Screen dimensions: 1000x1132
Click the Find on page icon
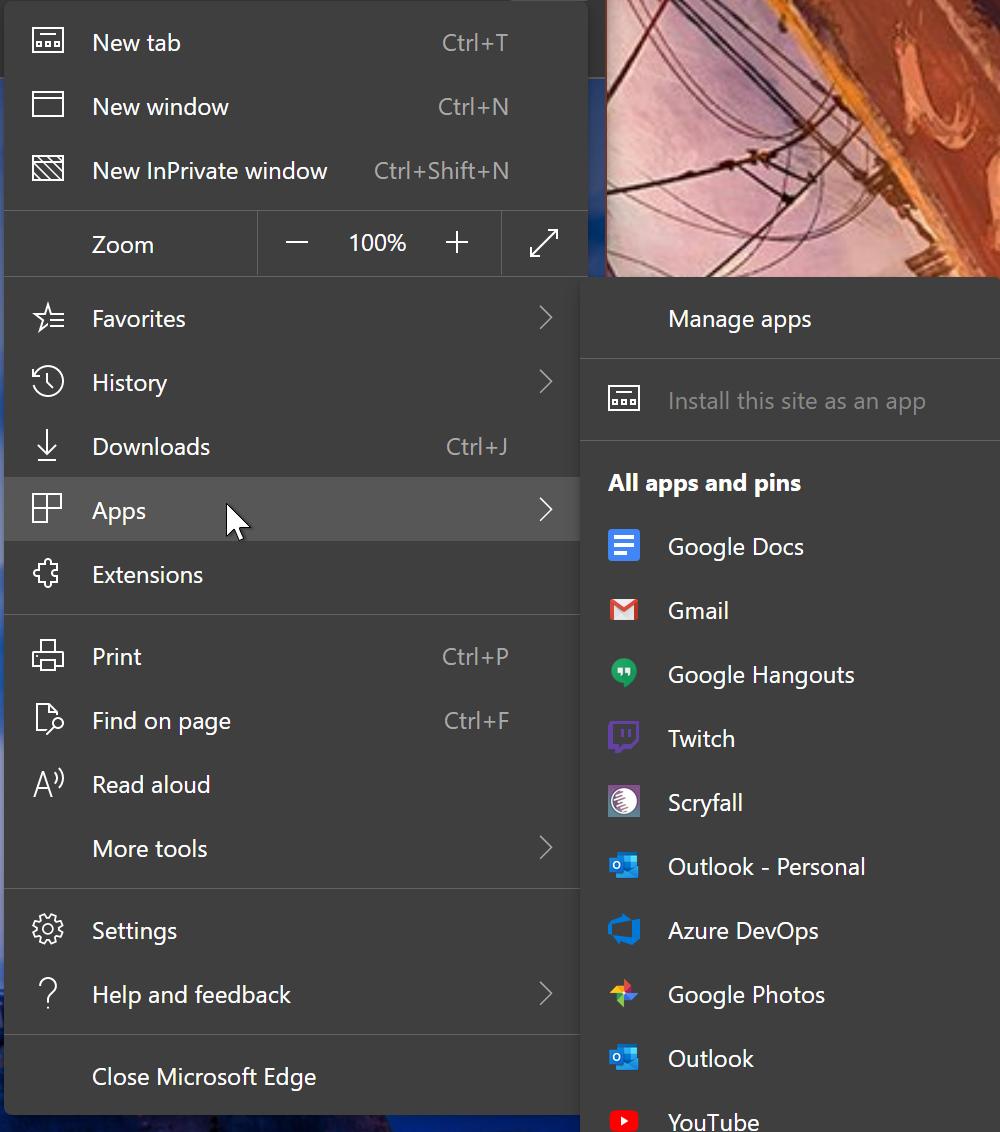coord(48,719)
